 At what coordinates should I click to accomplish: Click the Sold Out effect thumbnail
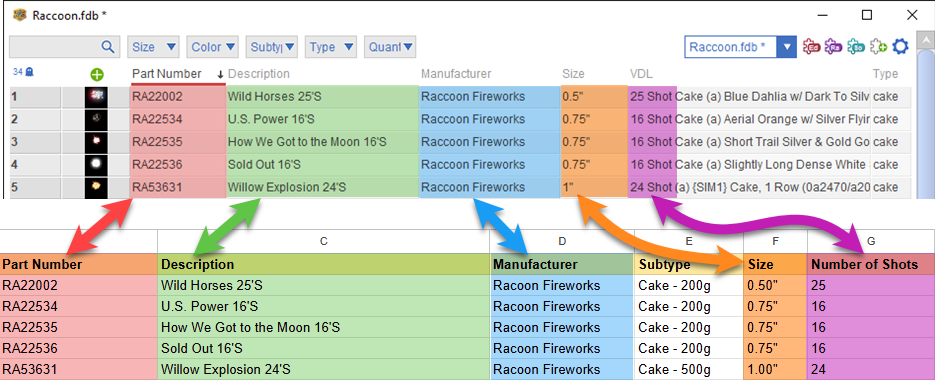pos(96,164)
